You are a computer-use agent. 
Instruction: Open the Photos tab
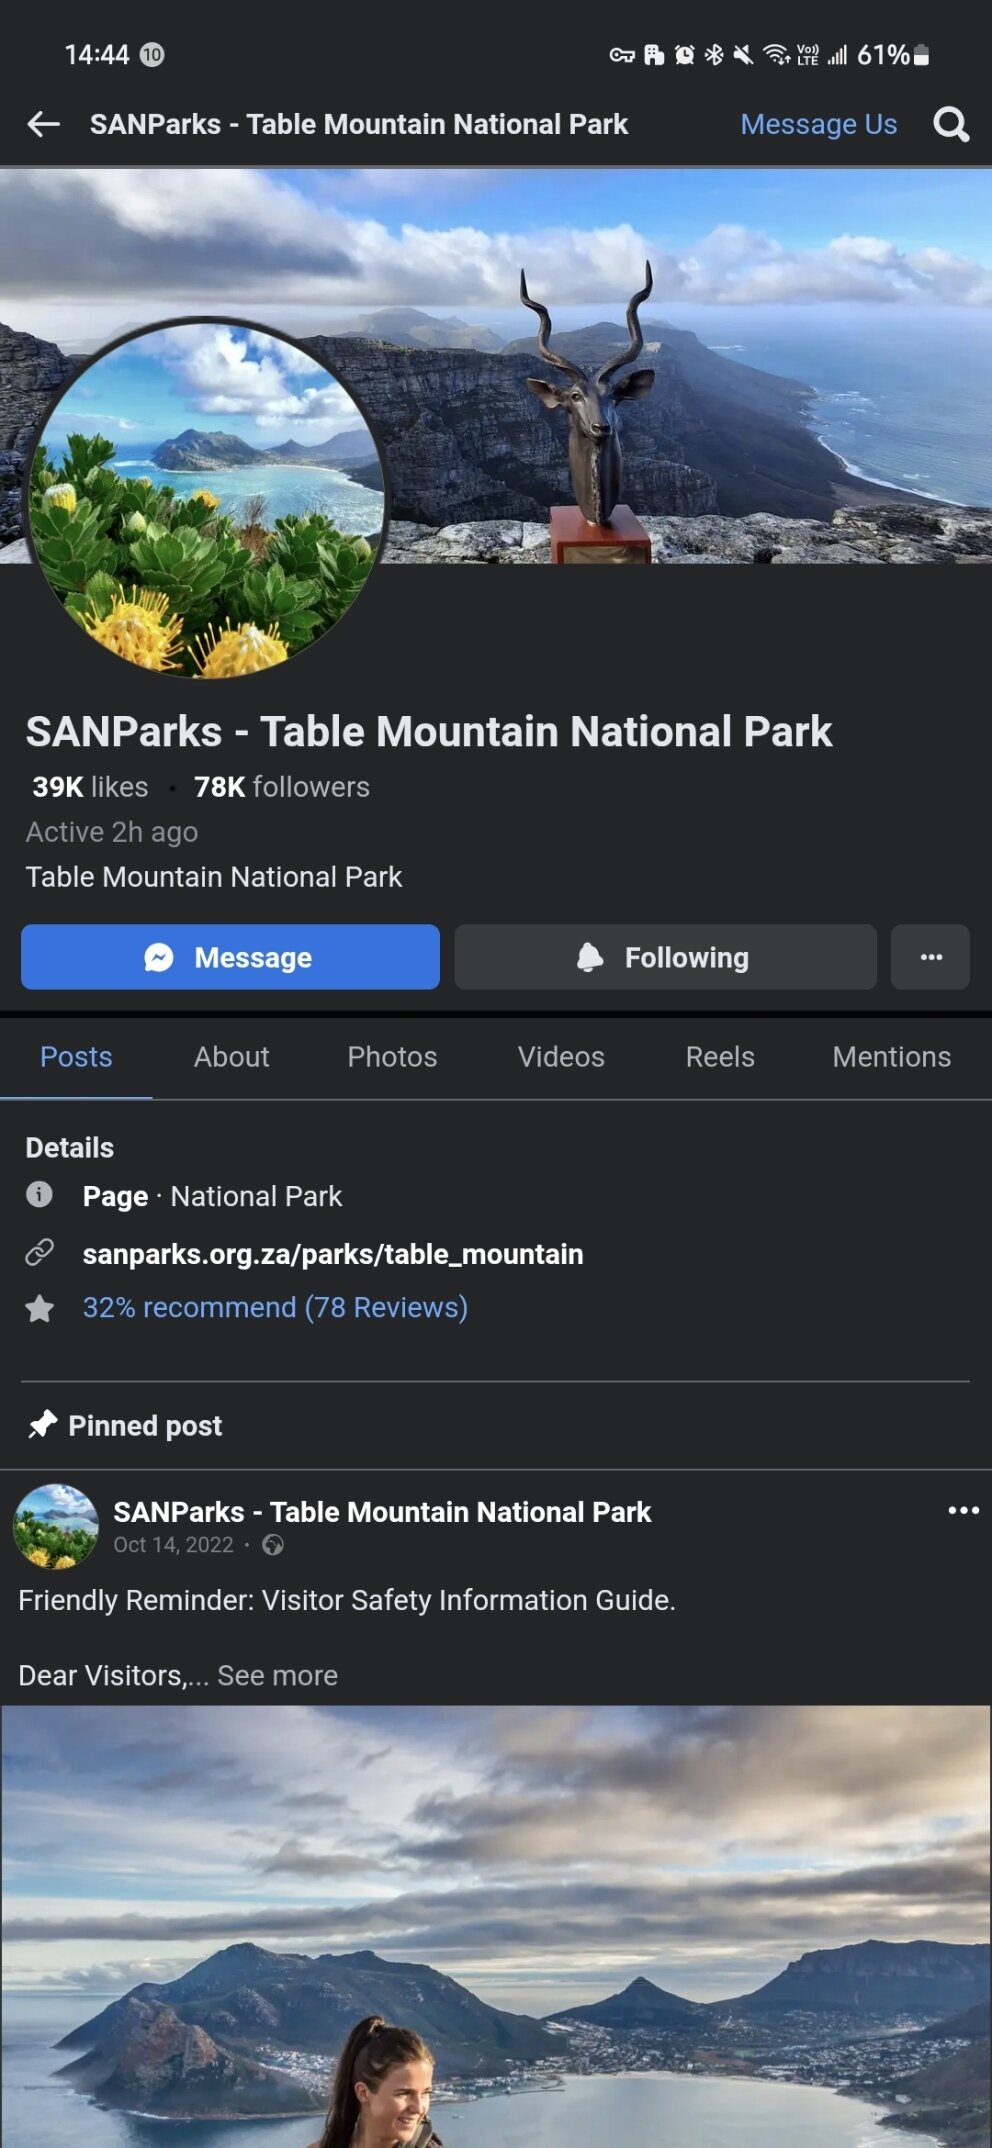(x=392, y=1057)
